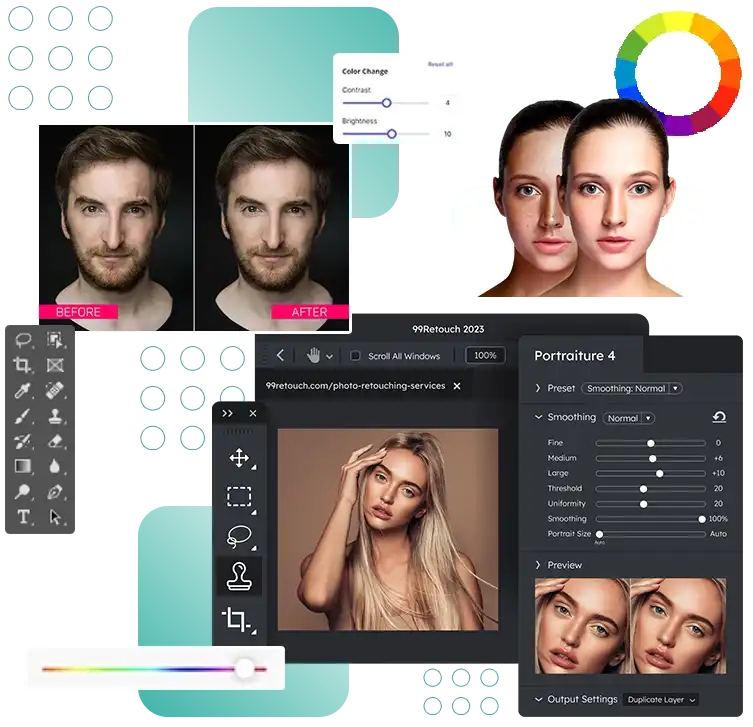Choose the Brush tool
Image resolution: width=753 pixels, height=727 pixels.
(x=23, y=416)
